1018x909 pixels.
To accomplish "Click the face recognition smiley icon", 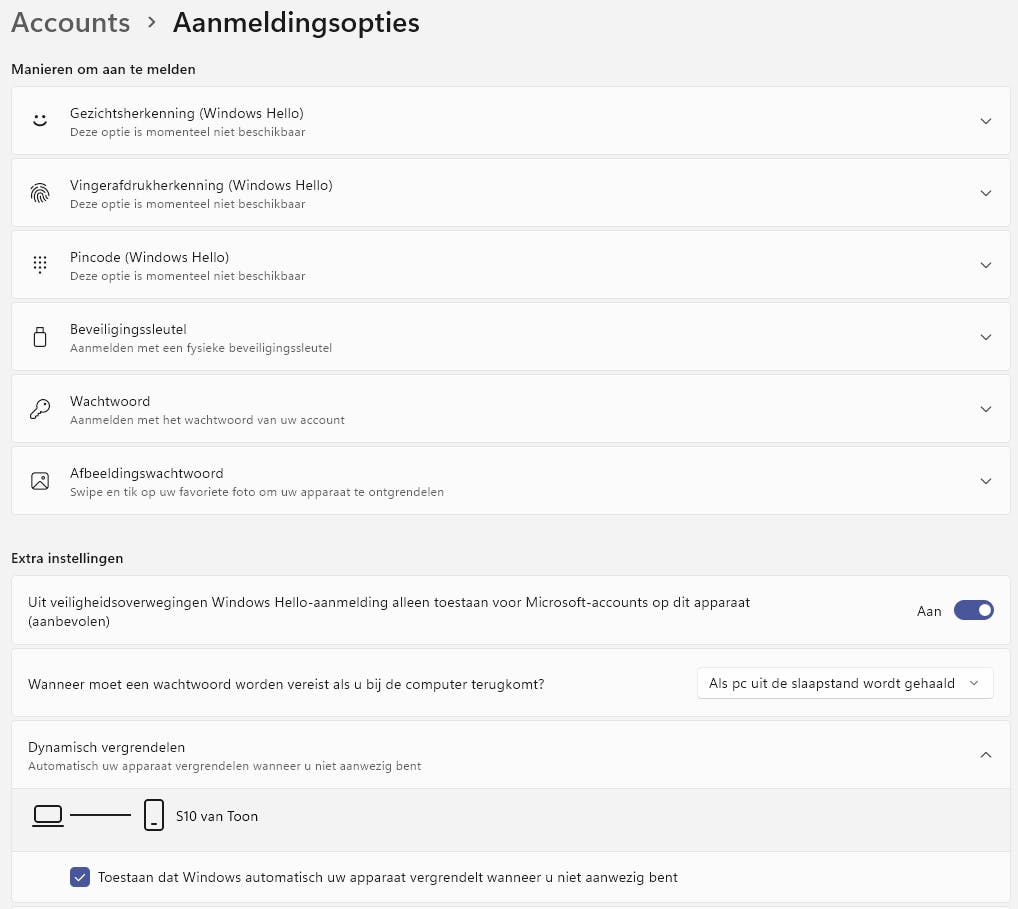I will (x=40, y=121).
